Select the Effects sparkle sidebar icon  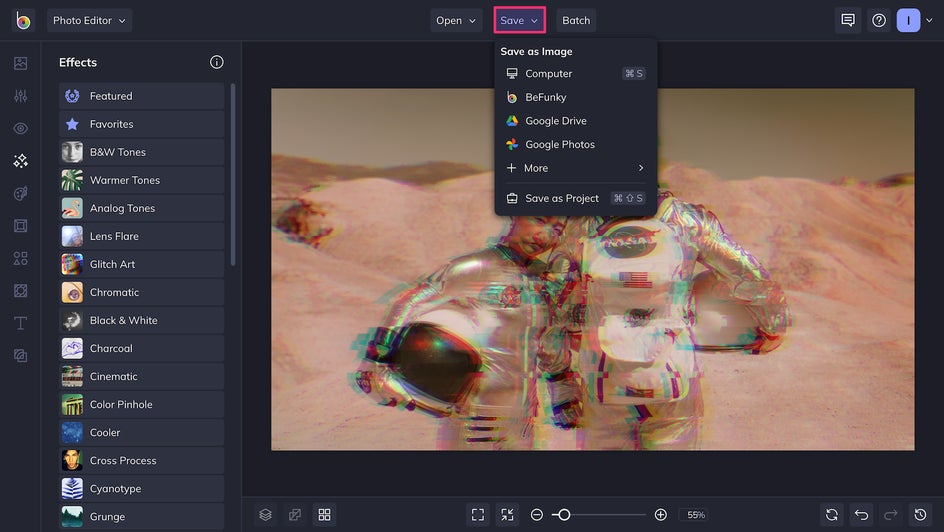pos(20,161)
